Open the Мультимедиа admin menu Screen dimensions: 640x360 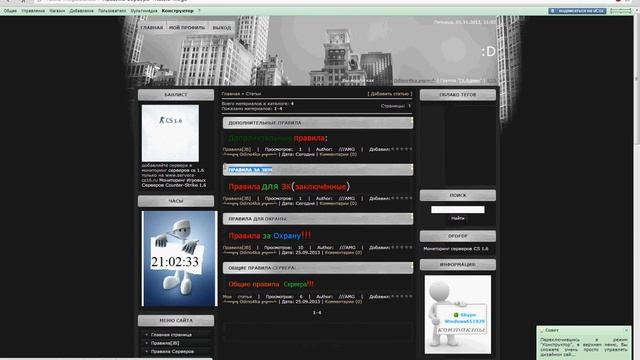(144, 11)
